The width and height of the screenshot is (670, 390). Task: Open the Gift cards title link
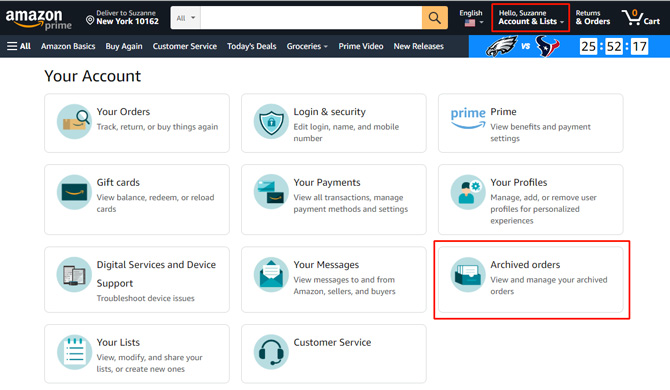click(118, 183)
